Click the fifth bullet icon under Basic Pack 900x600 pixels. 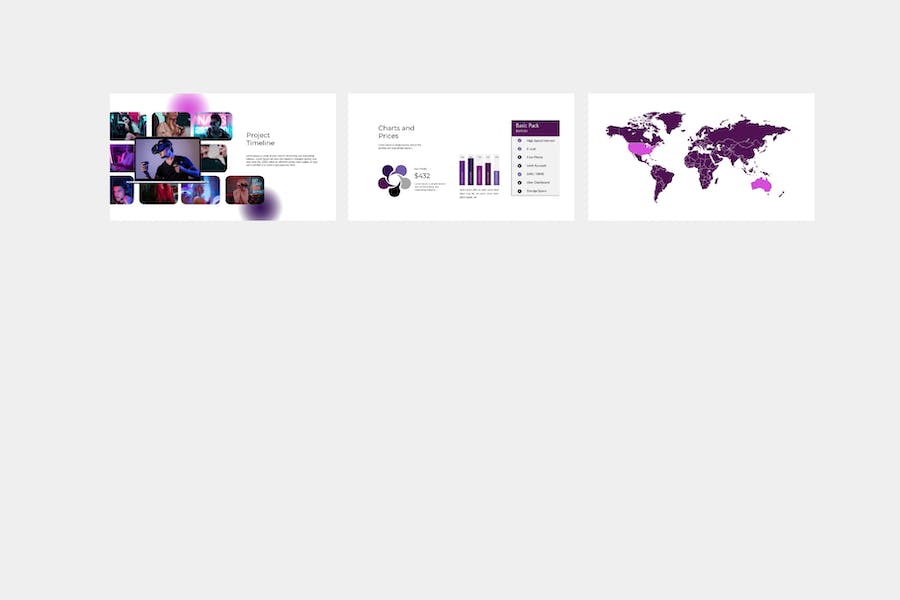pos(519,174)
